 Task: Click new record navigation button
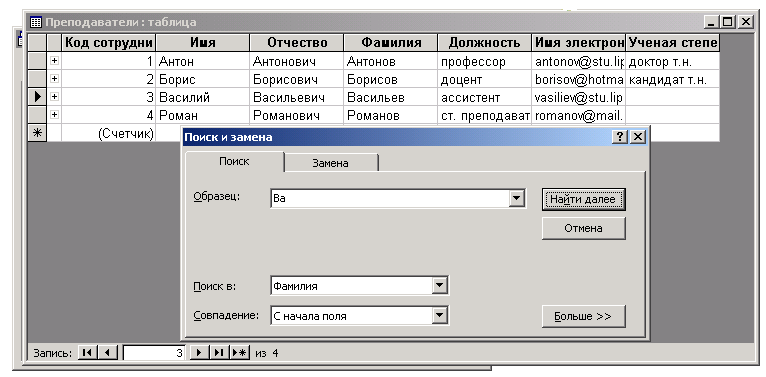click(240, 353)
